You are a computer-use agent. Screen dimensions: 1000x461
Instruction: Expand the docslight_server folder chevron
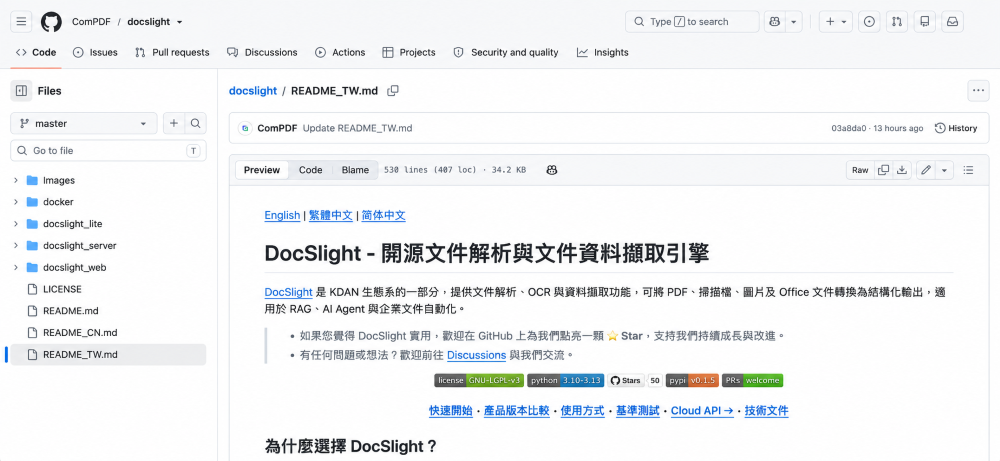(x=16, y=245)
